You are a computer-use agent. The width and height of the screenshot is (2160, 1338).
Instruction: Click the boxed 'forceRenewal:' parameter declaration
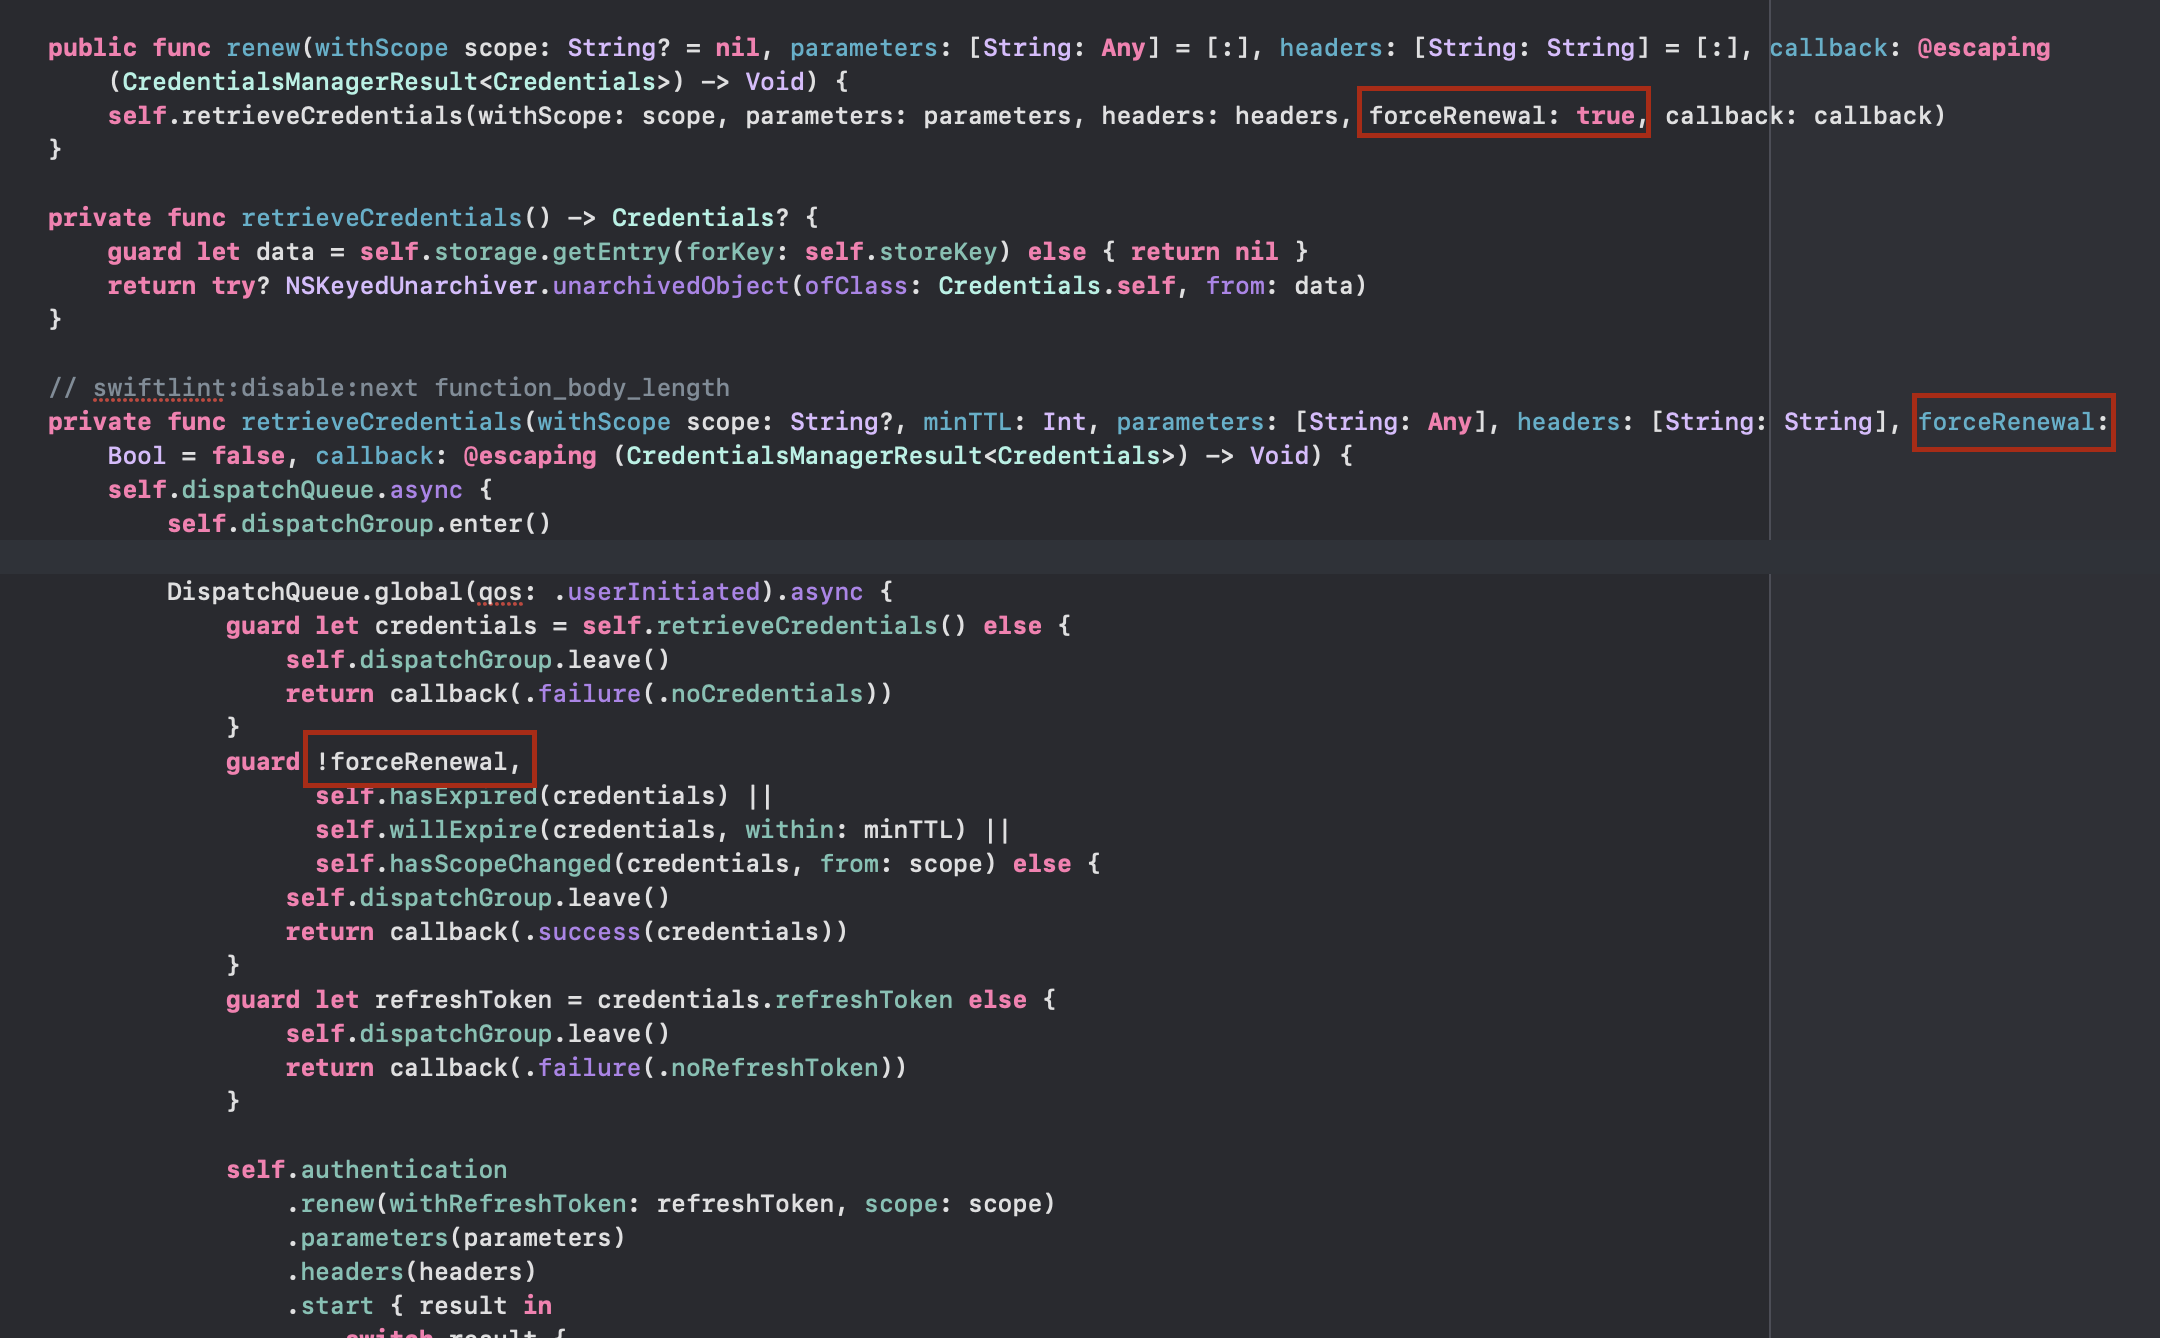click(x=2012, y=422)
